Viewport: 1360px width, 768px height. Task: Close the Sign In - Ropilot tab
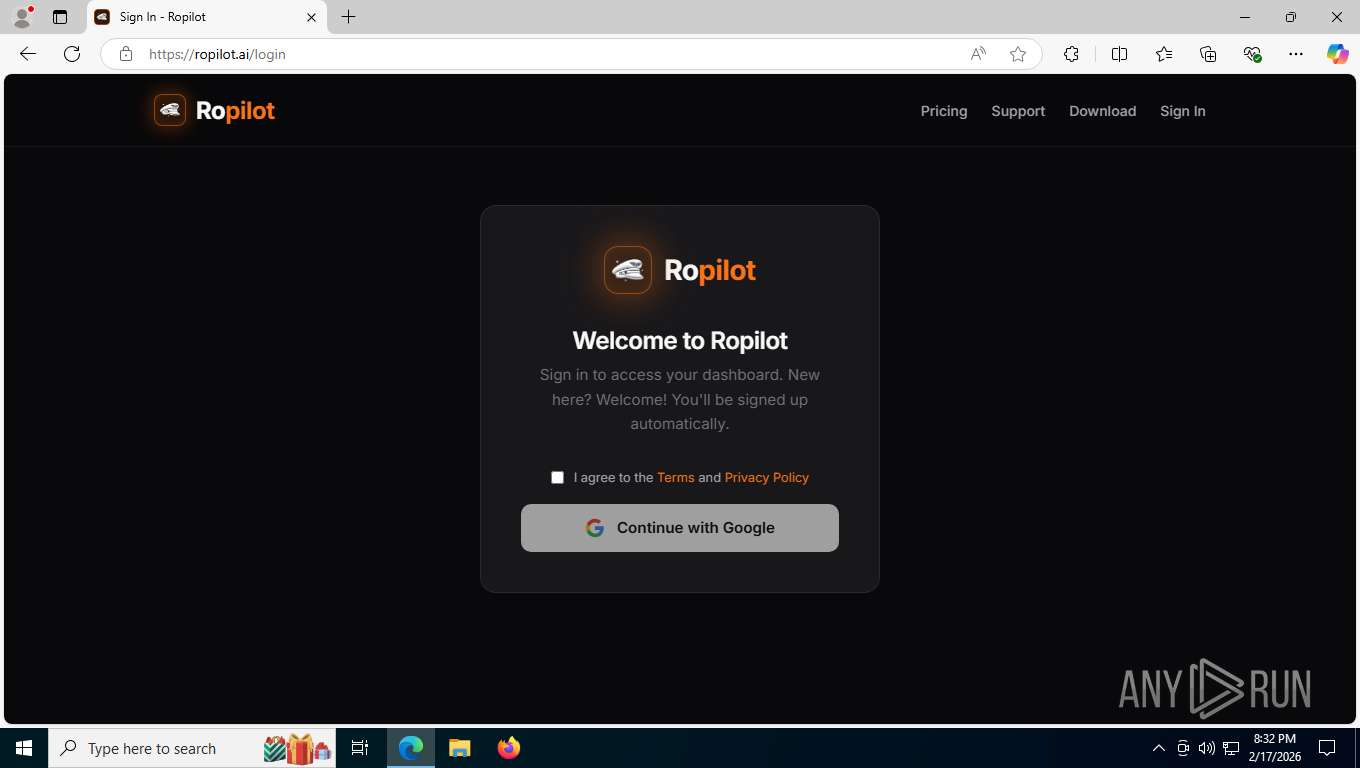point(311,17)
